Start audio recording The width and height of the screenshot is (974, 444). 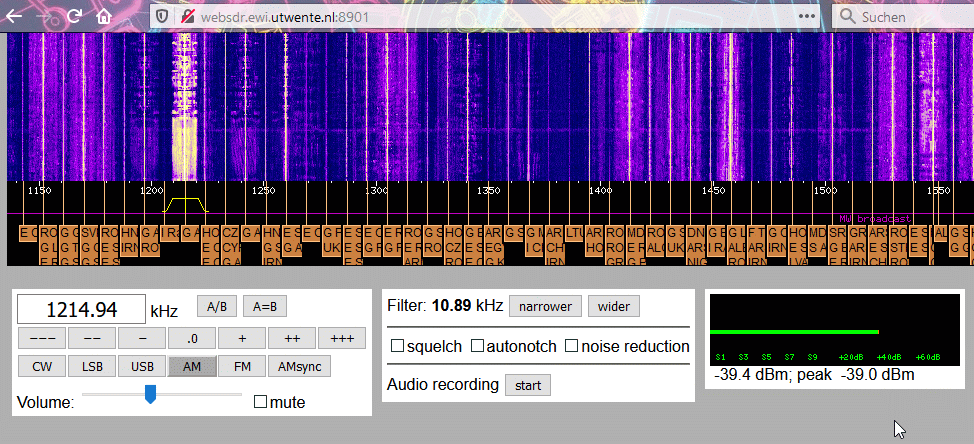(x=528, y=385)
